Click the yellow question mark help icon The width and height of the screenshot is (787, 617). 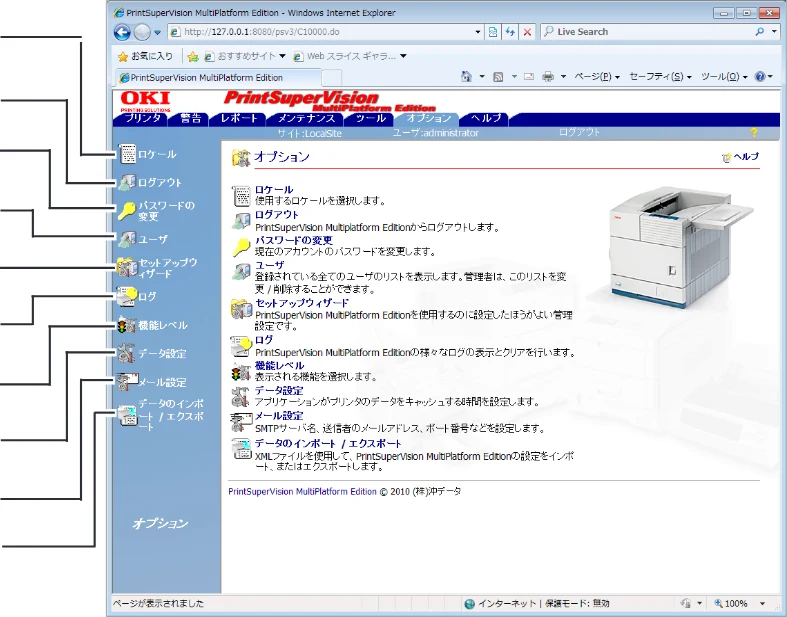[x=753, y=133]
